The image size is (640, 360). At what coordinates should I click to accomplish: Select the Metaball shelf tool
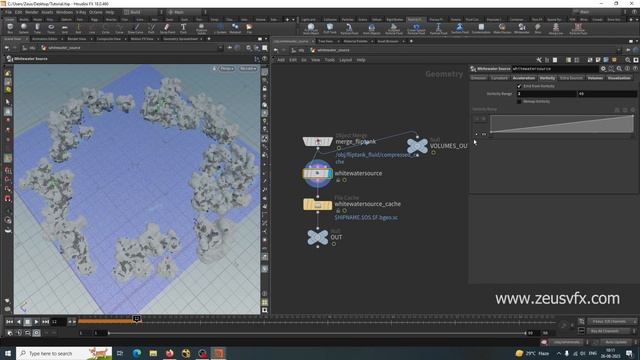pyautogui.click(x=235, y=28)
